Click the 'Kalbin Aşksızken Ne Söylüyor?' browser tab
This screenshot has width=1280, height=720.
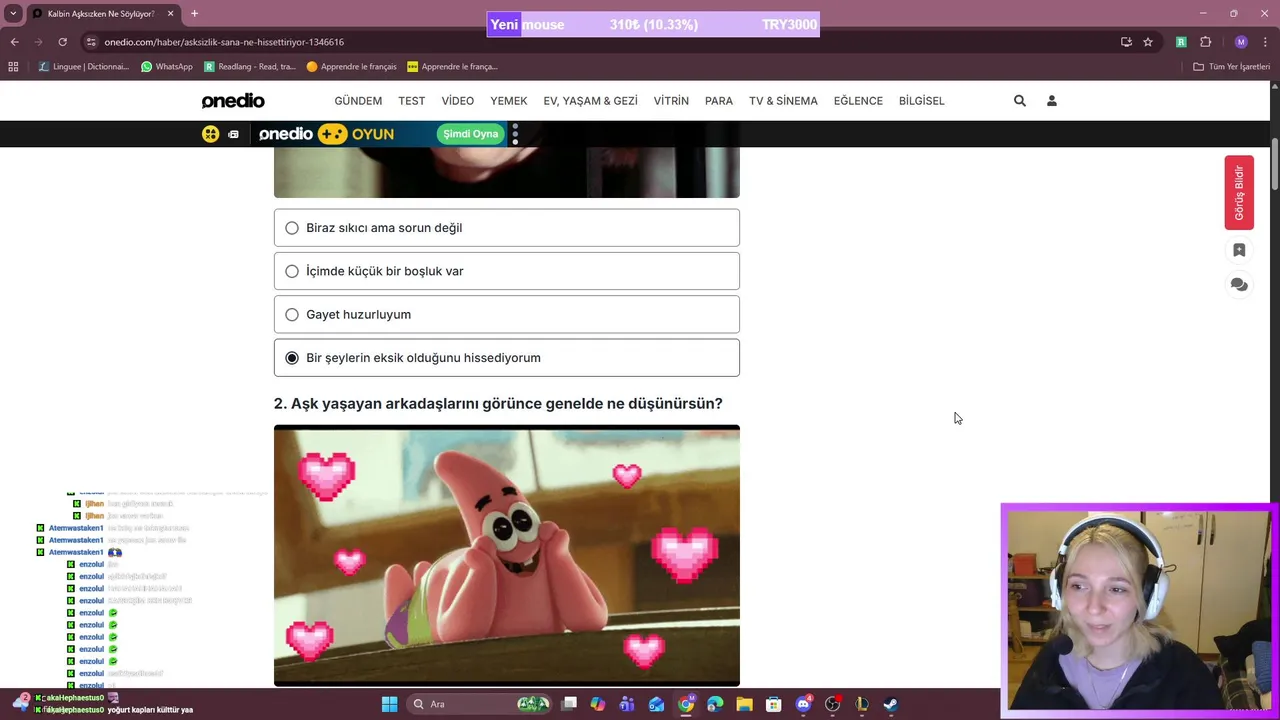click(x=103, y=14)
